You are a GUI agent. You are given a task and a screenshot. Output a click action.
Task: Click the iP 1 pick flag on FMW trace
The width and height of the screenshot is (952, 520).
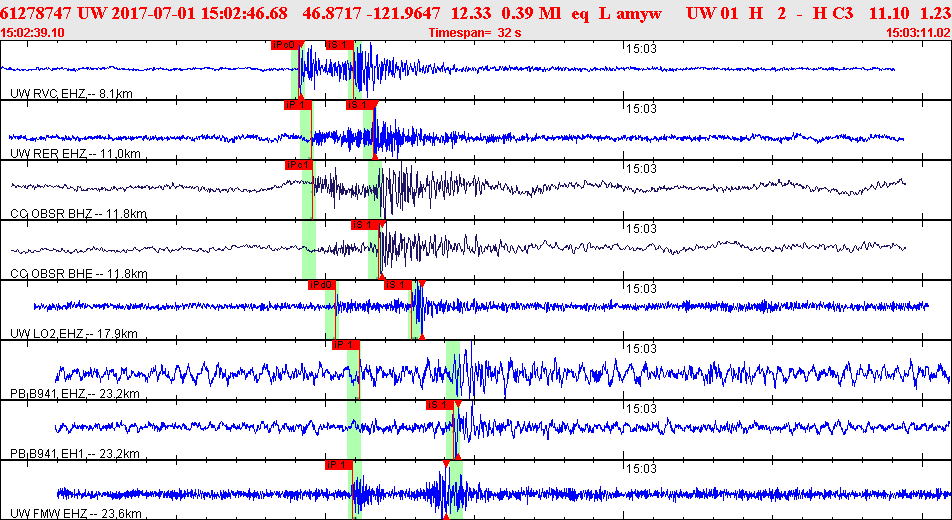pos(339,465)
